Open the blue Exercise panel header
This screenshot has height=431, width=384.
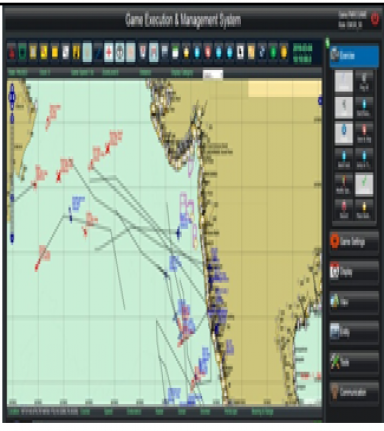click(354, 56)
